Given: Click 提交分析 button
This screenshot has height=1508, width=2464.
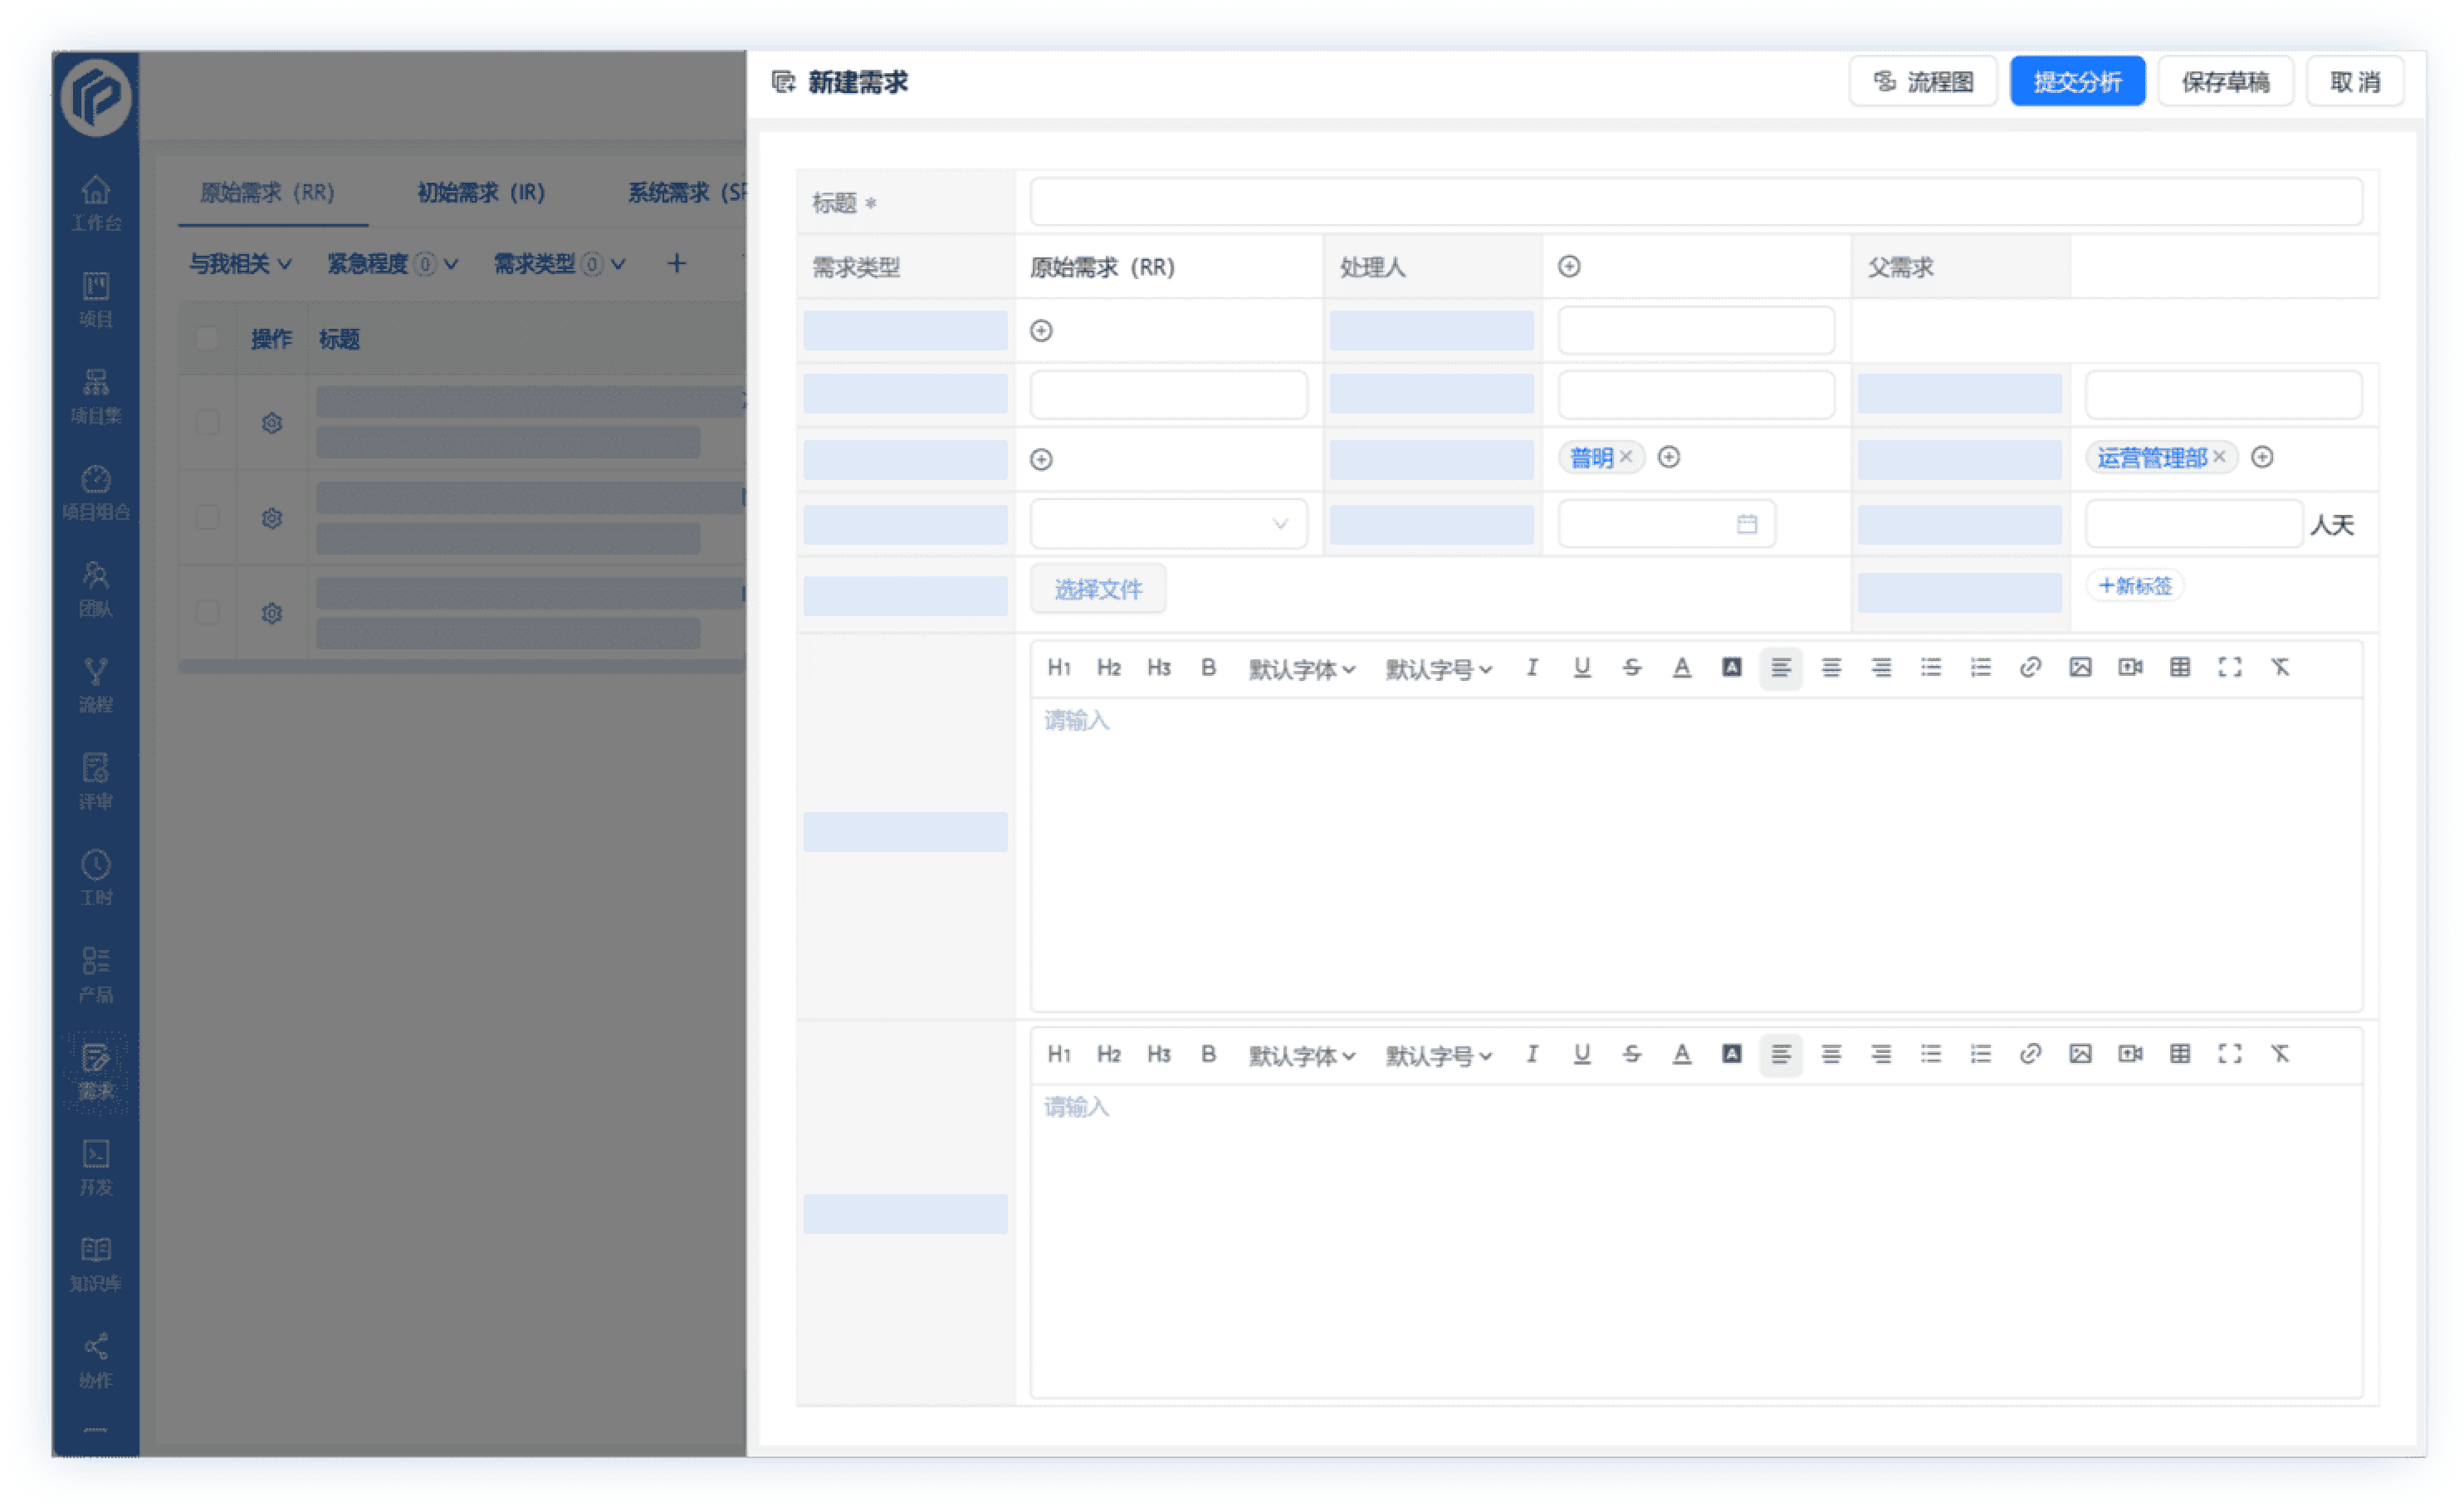Looking at the screenshot, I should coord(2077,81).
